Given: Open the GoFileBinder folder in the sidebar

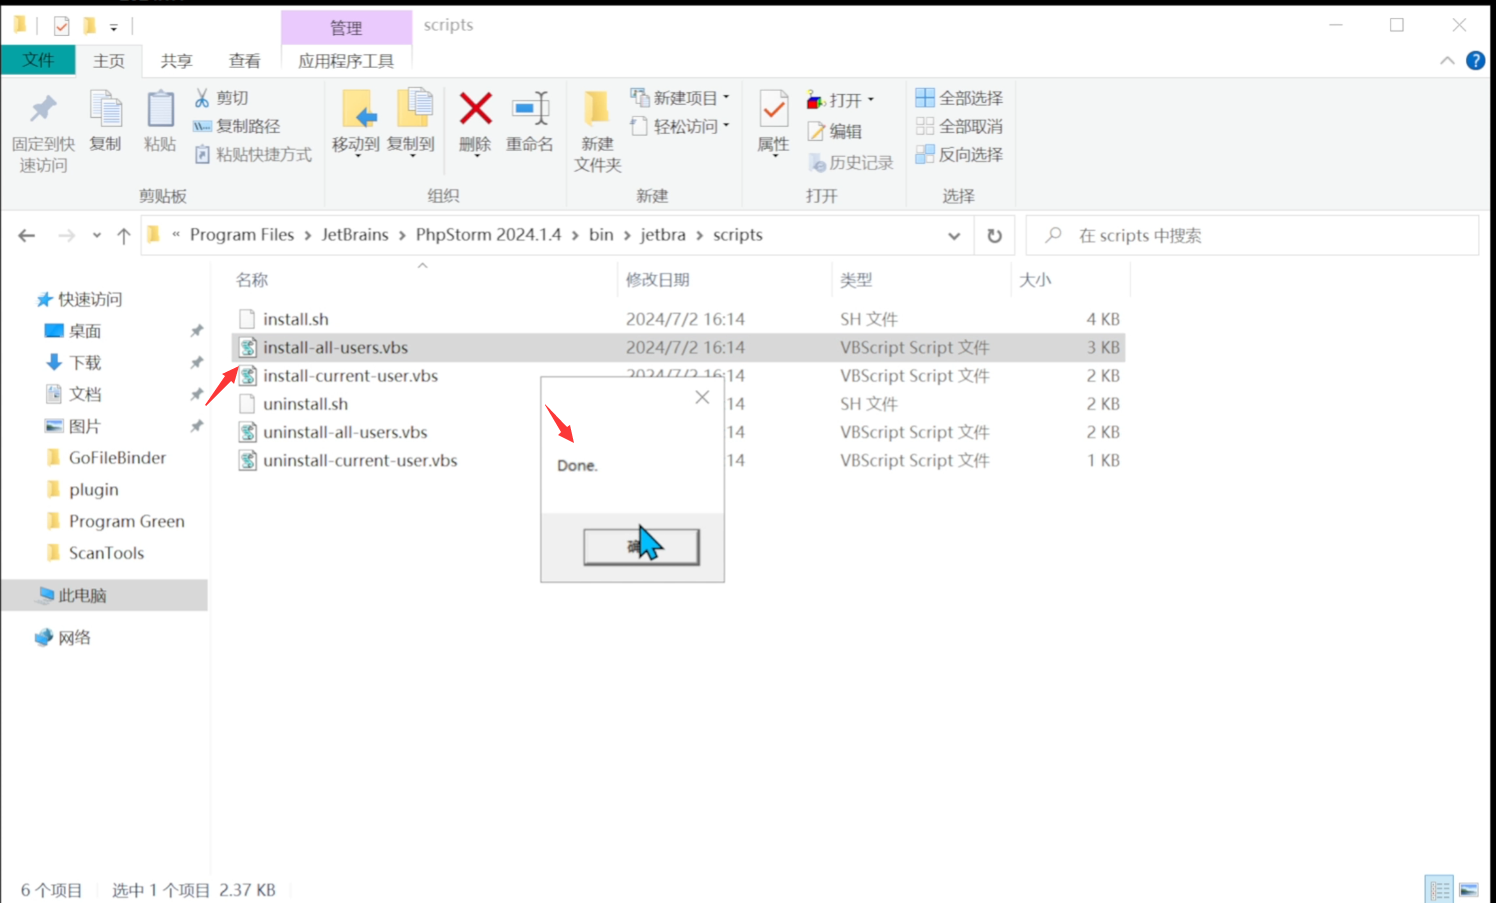Looking at the screenshot, I should [x=117, y=458].
